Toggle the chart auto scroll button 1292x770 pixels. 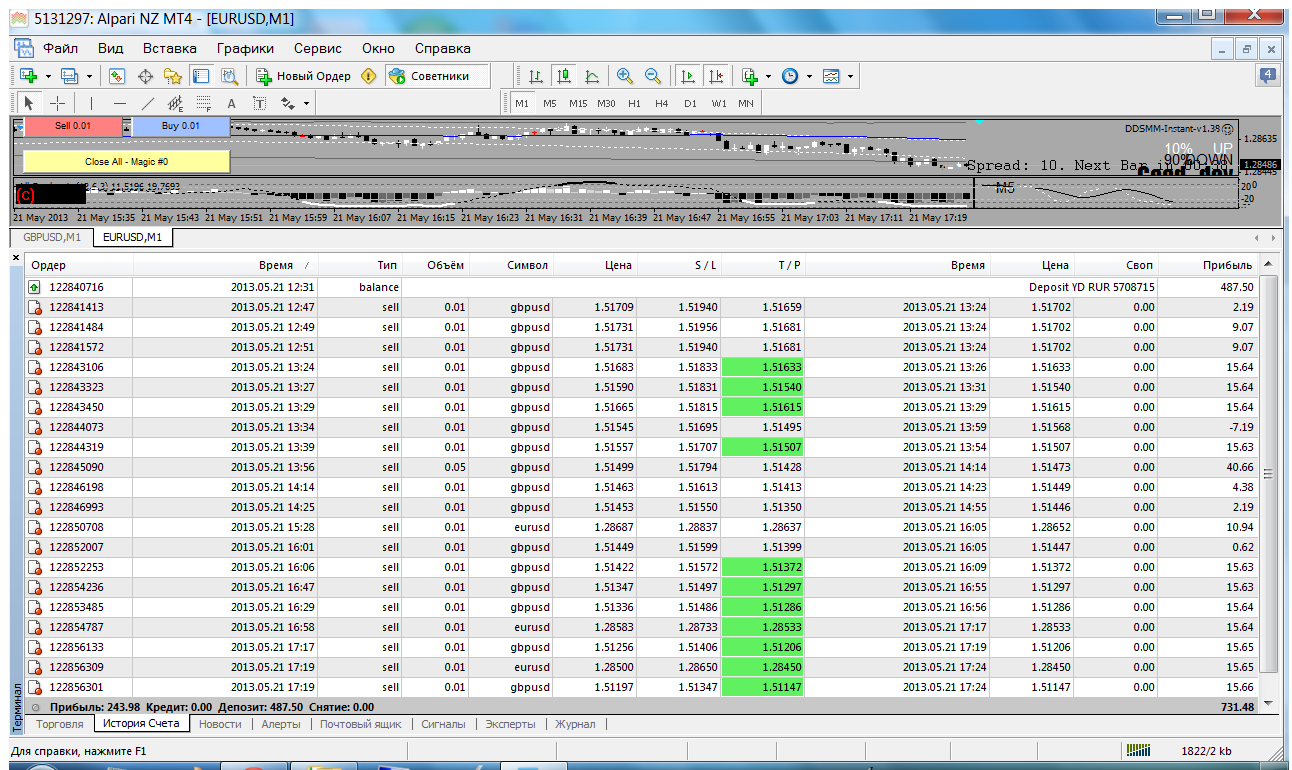coord(688,76)
